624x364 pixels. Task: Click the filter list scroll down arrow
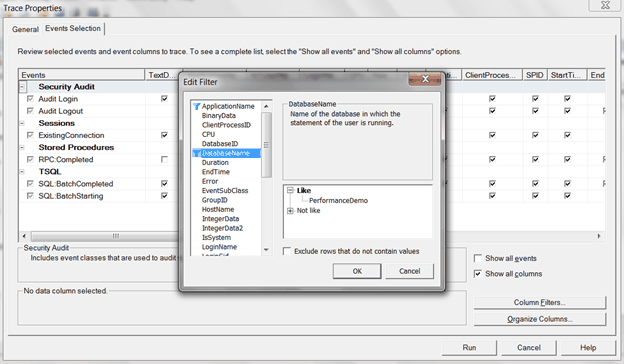point(266,250)
